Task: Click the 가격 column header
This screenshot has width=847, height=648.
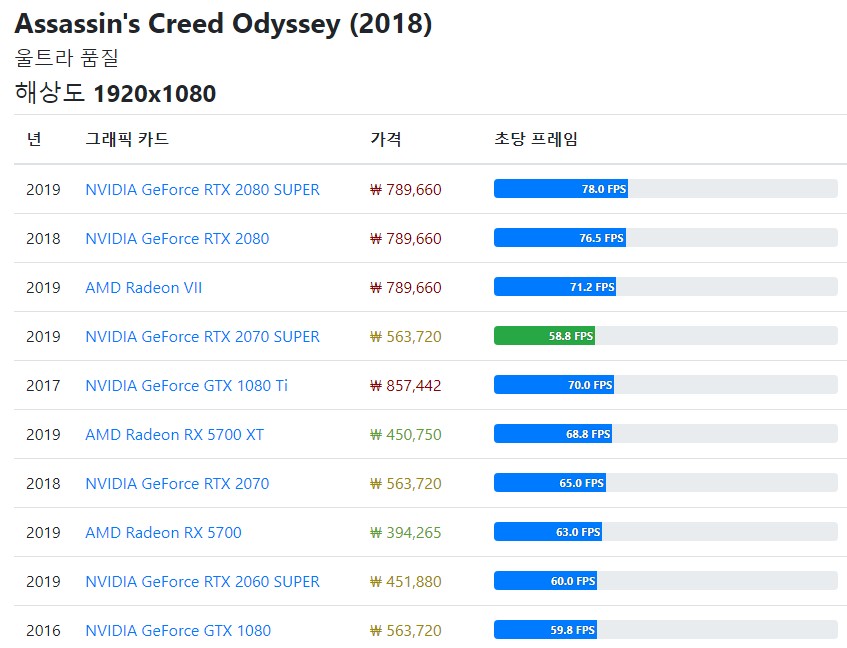Action: (386, 139)
